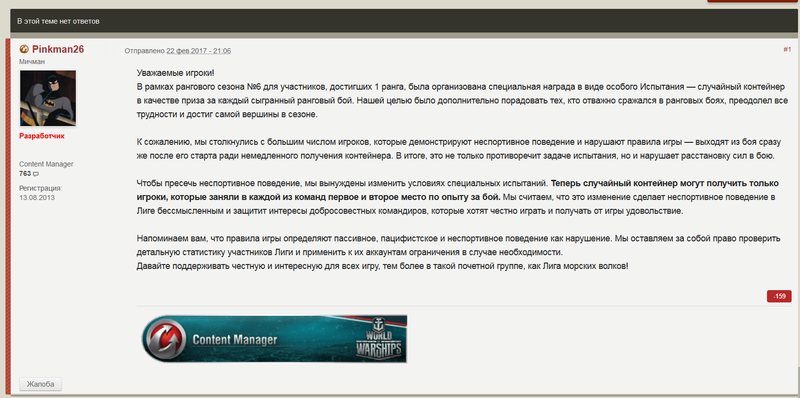Click the Мичман rank title
This screenshot has height=398, width=800.
32,61
